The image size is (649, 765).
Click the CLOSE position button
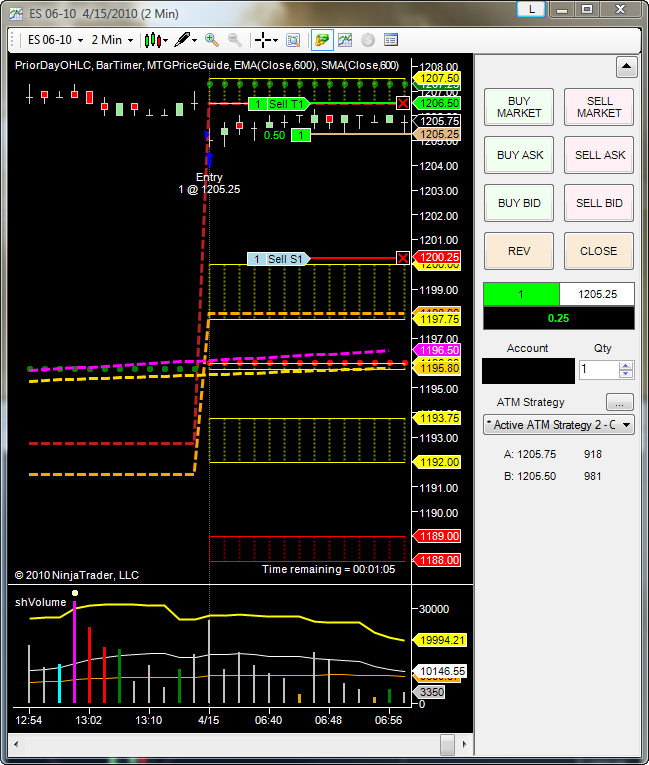coord(599,251)
